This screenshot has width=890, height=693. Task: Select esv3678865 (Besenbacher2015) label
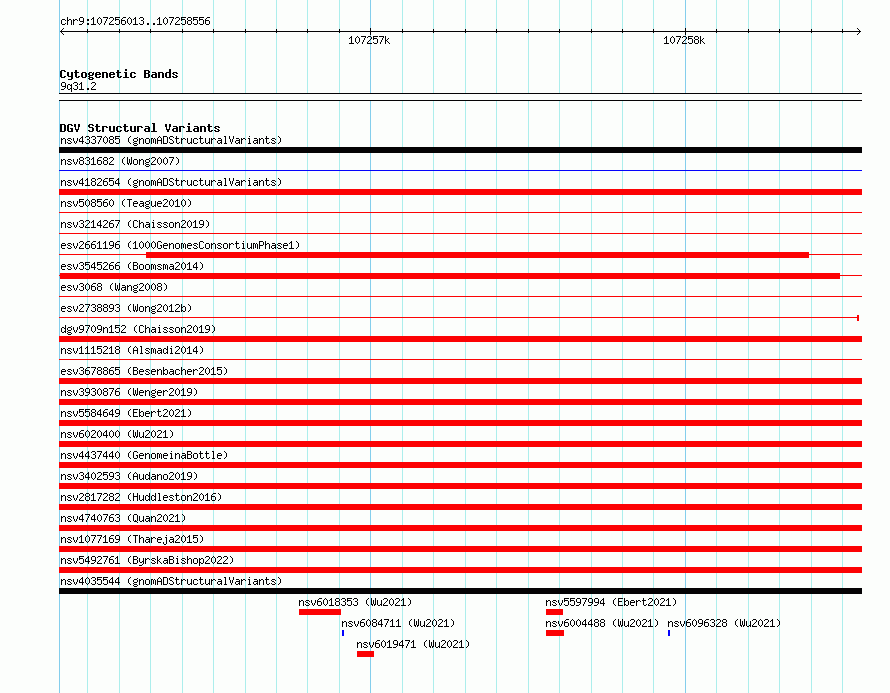144,371
